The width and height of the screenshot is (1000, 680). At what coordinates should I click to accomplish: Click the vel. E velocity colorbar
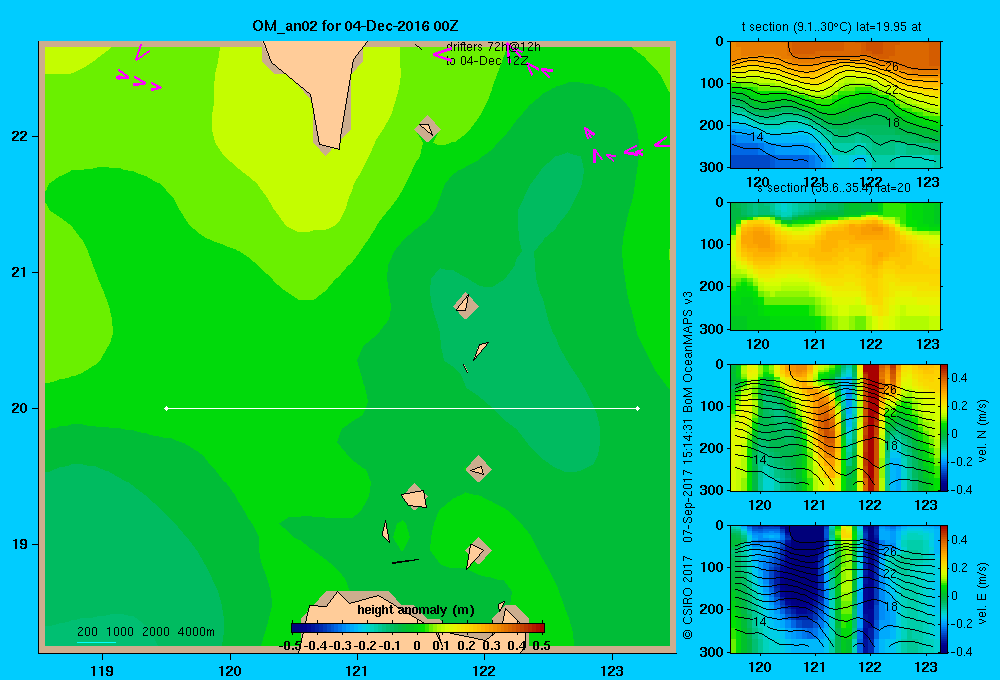click(944, 589)
